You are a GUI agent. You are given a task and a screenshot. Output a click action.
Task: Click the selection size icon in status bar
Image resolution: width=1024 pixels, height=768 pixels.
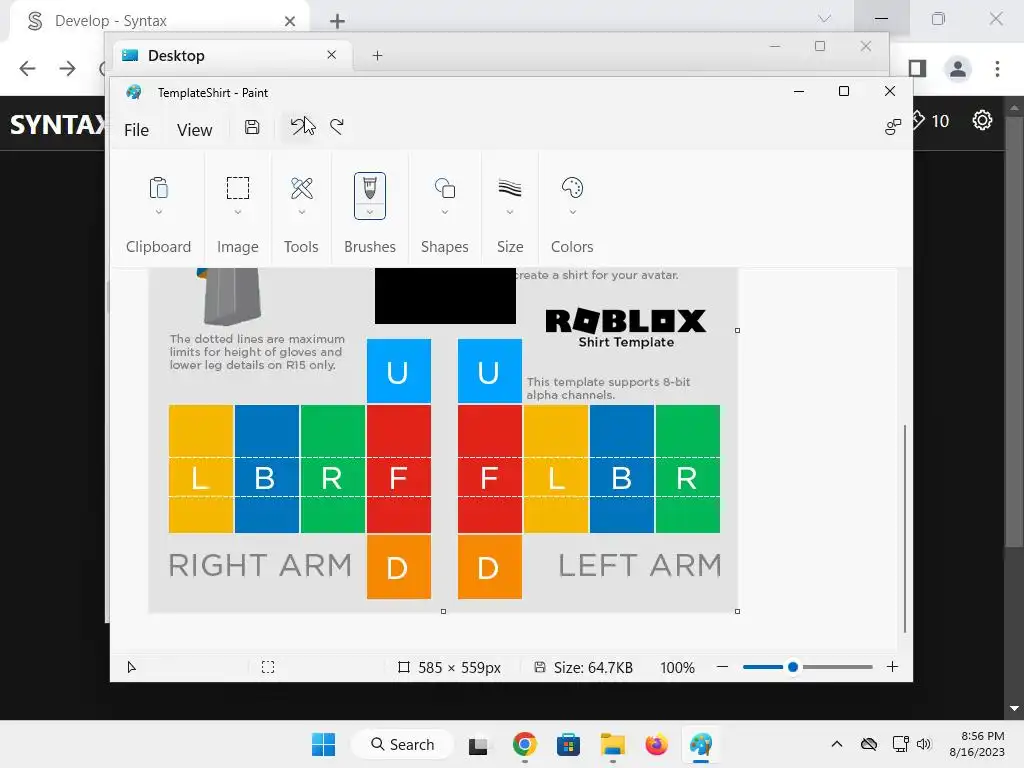tap(268, 667)
